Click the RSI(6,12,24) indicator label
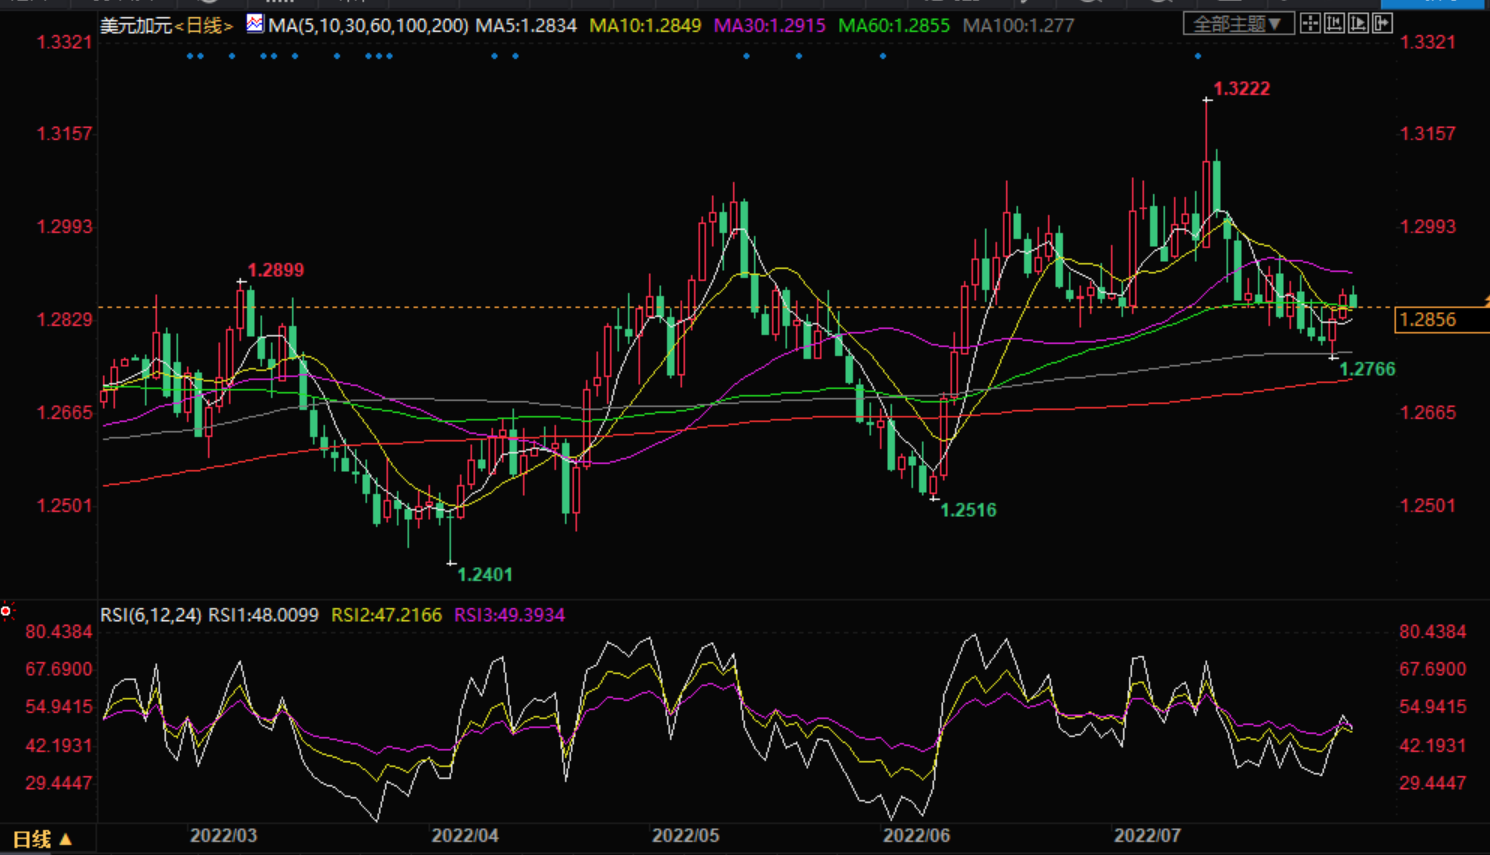 151,615
